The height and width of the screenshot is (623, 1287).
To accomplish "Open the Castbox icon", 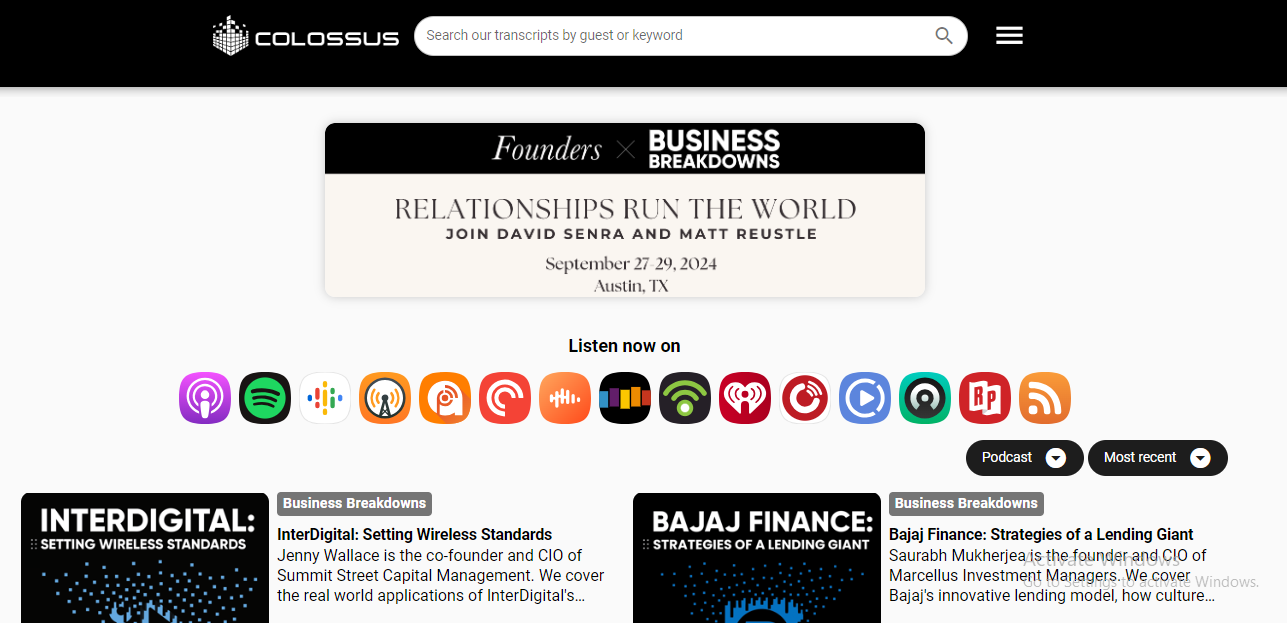I will pyautogui.click(x=565, y=398).
